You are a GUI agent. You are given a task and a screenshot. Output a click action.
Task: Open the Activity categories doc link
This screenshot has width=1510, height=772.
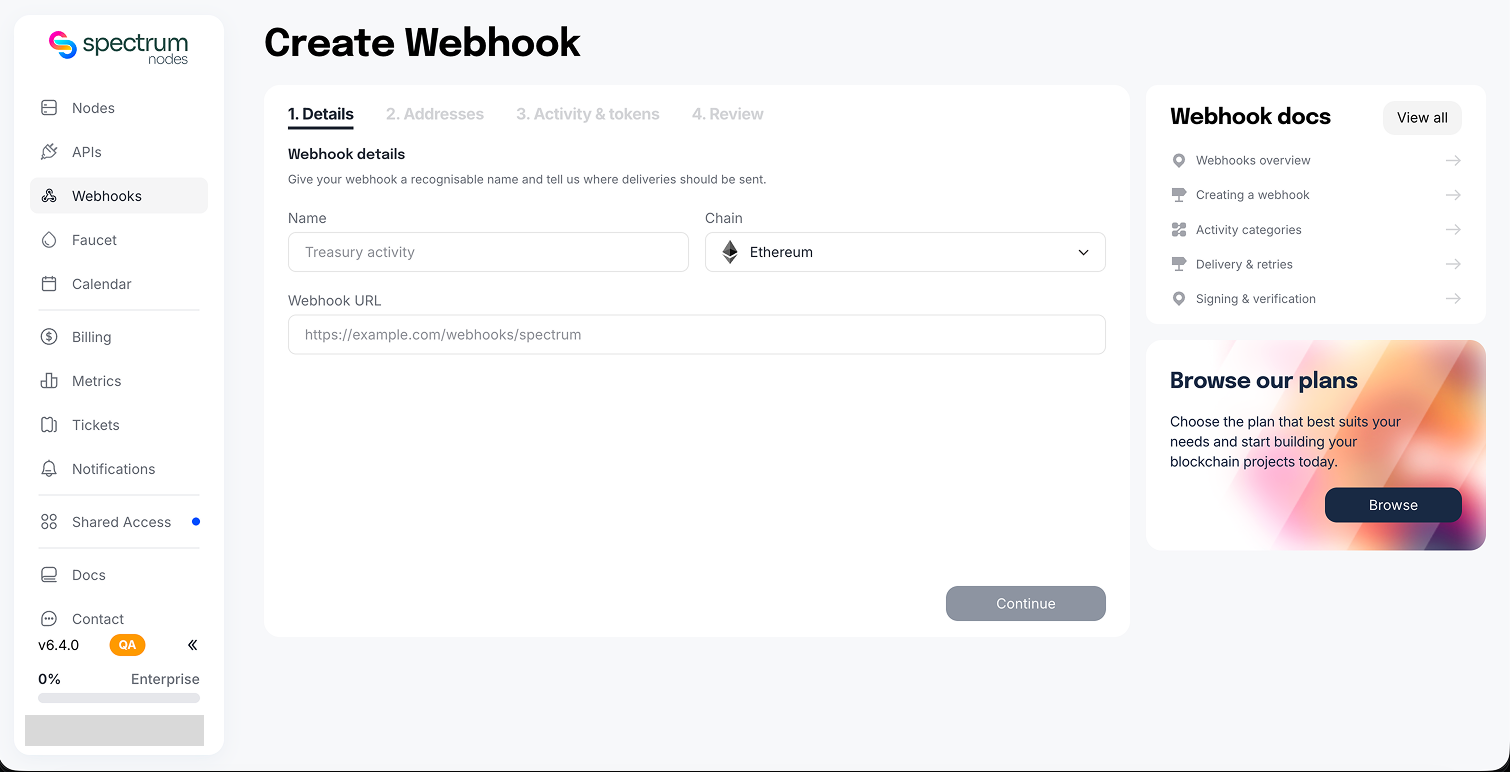pyautogui.click(x=1316, y=230)
